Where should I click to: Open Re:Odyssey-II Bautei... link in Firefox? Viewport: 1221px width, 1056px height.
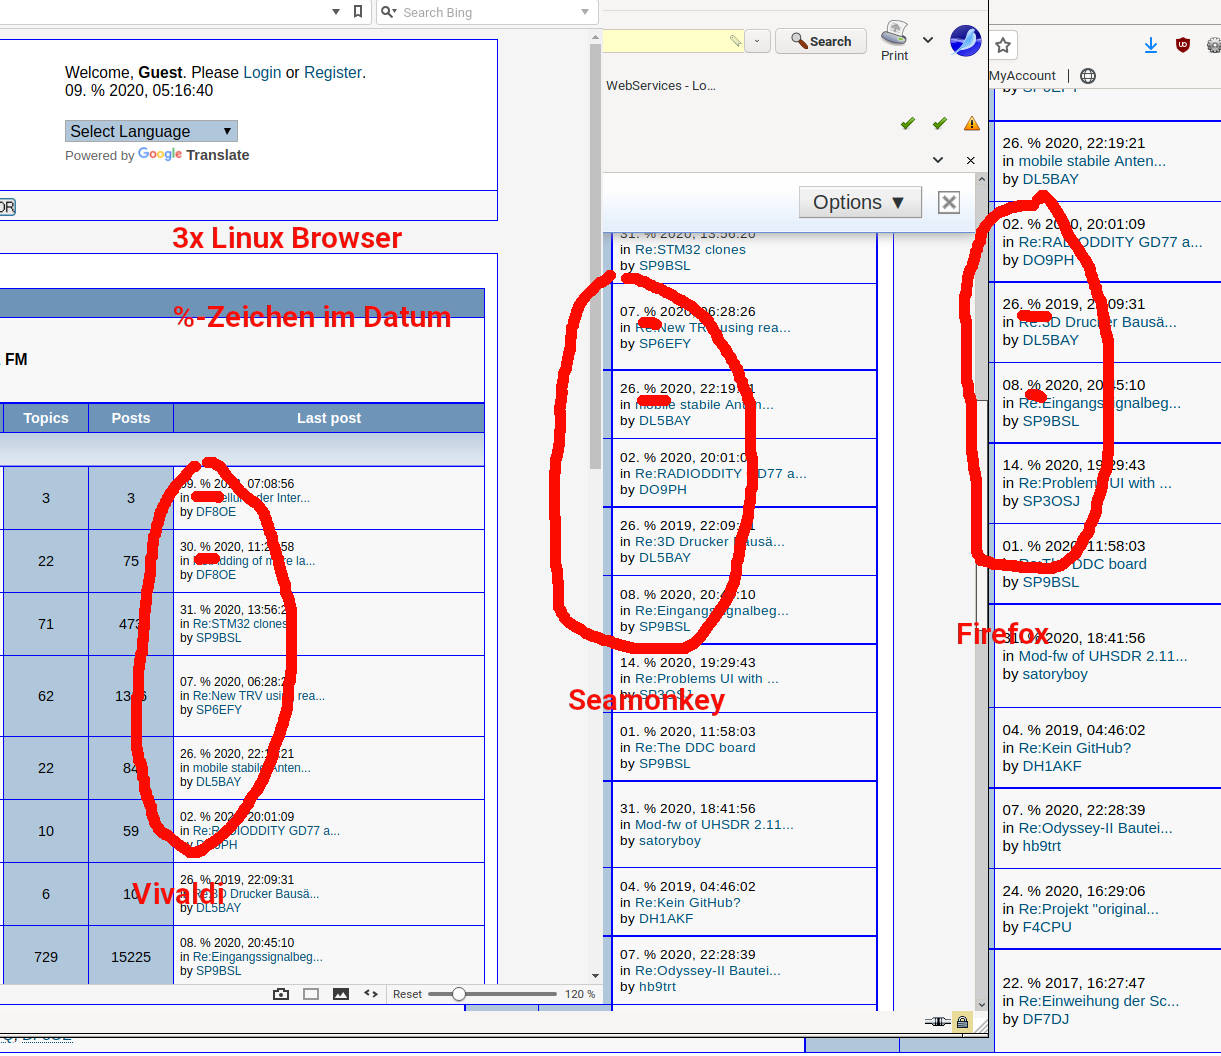(1096, 827)
